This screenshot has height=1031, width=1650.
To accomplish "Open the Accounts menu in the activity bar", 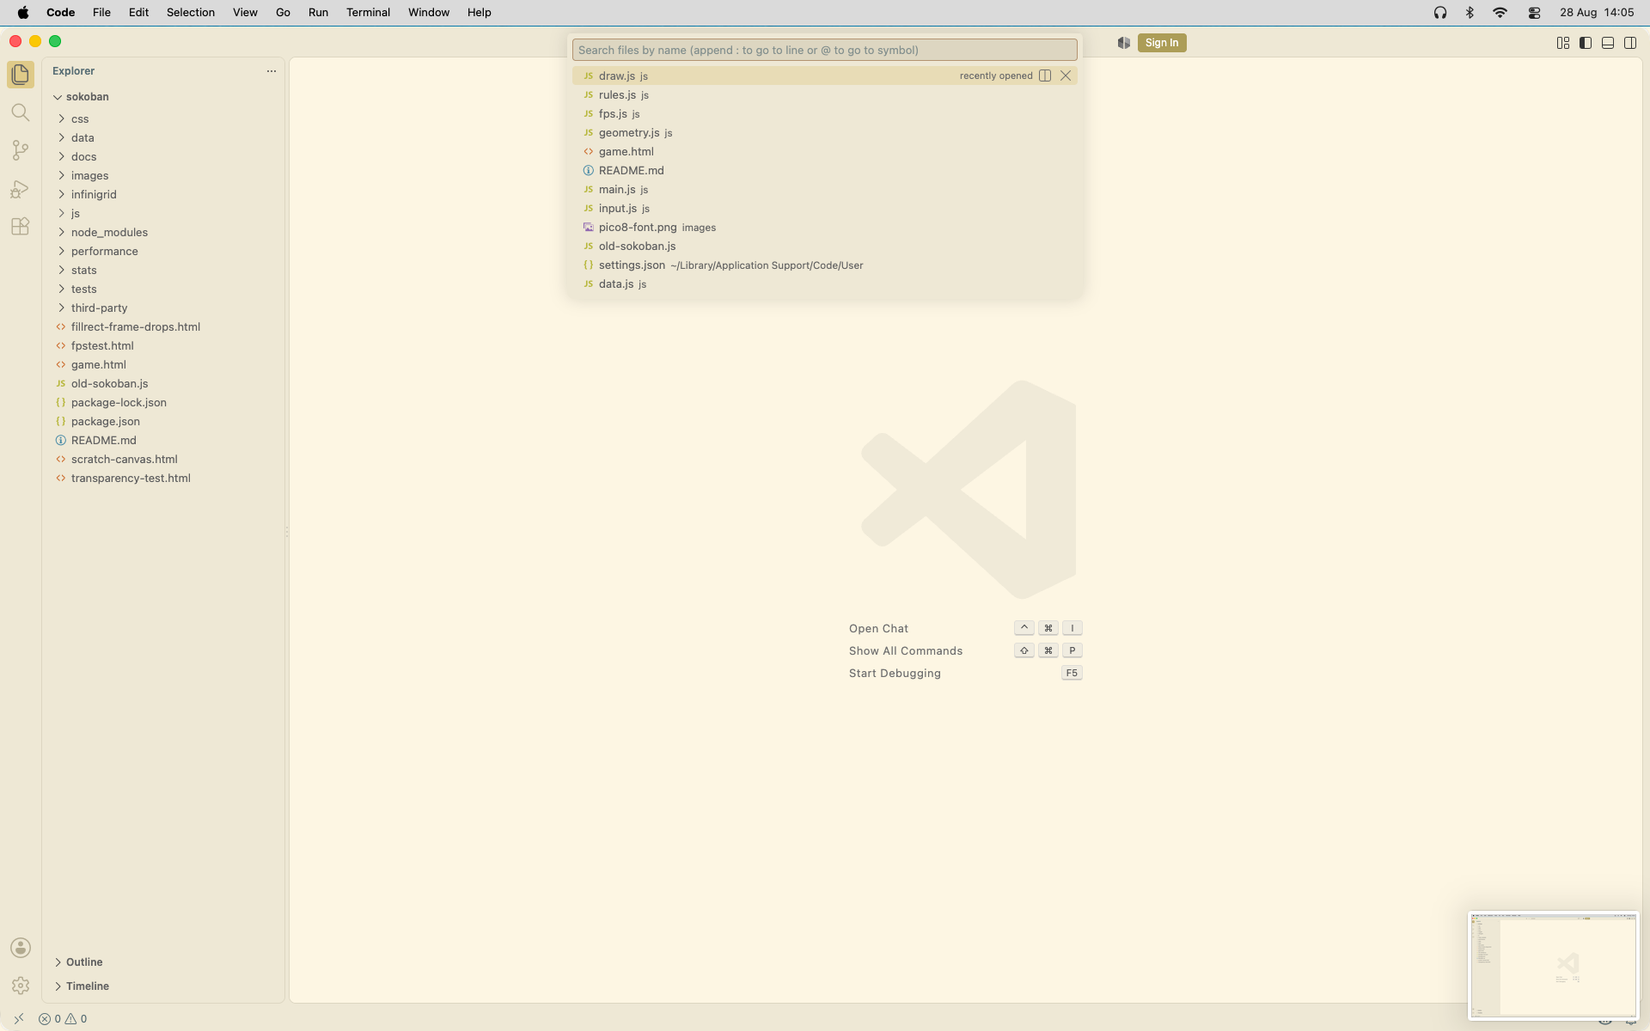I will click(20, 948).
